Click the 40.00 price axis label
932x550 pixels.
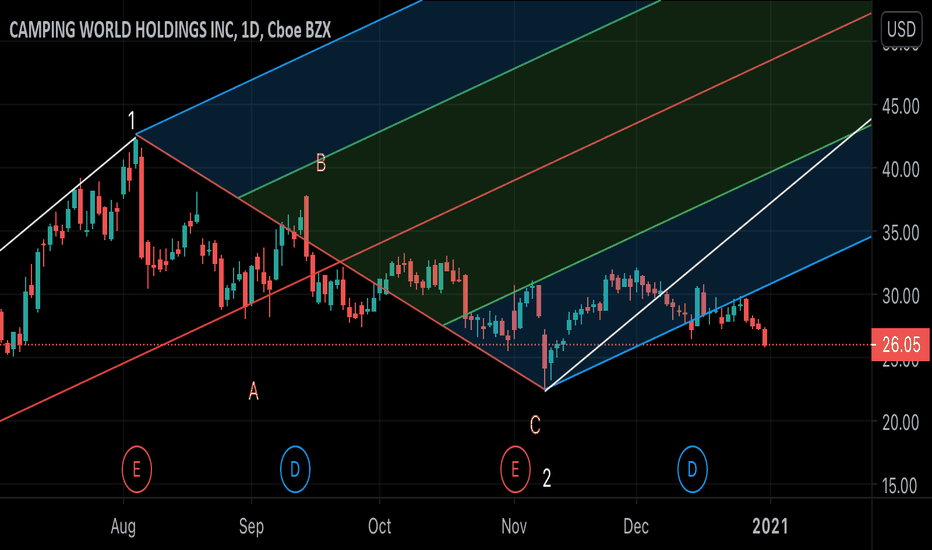900,169
